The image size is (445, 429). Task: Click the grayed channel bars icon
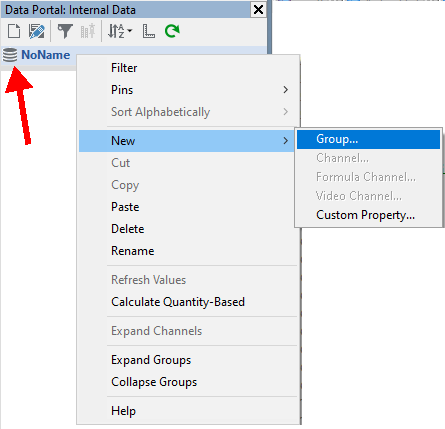(x=88, y=31)
